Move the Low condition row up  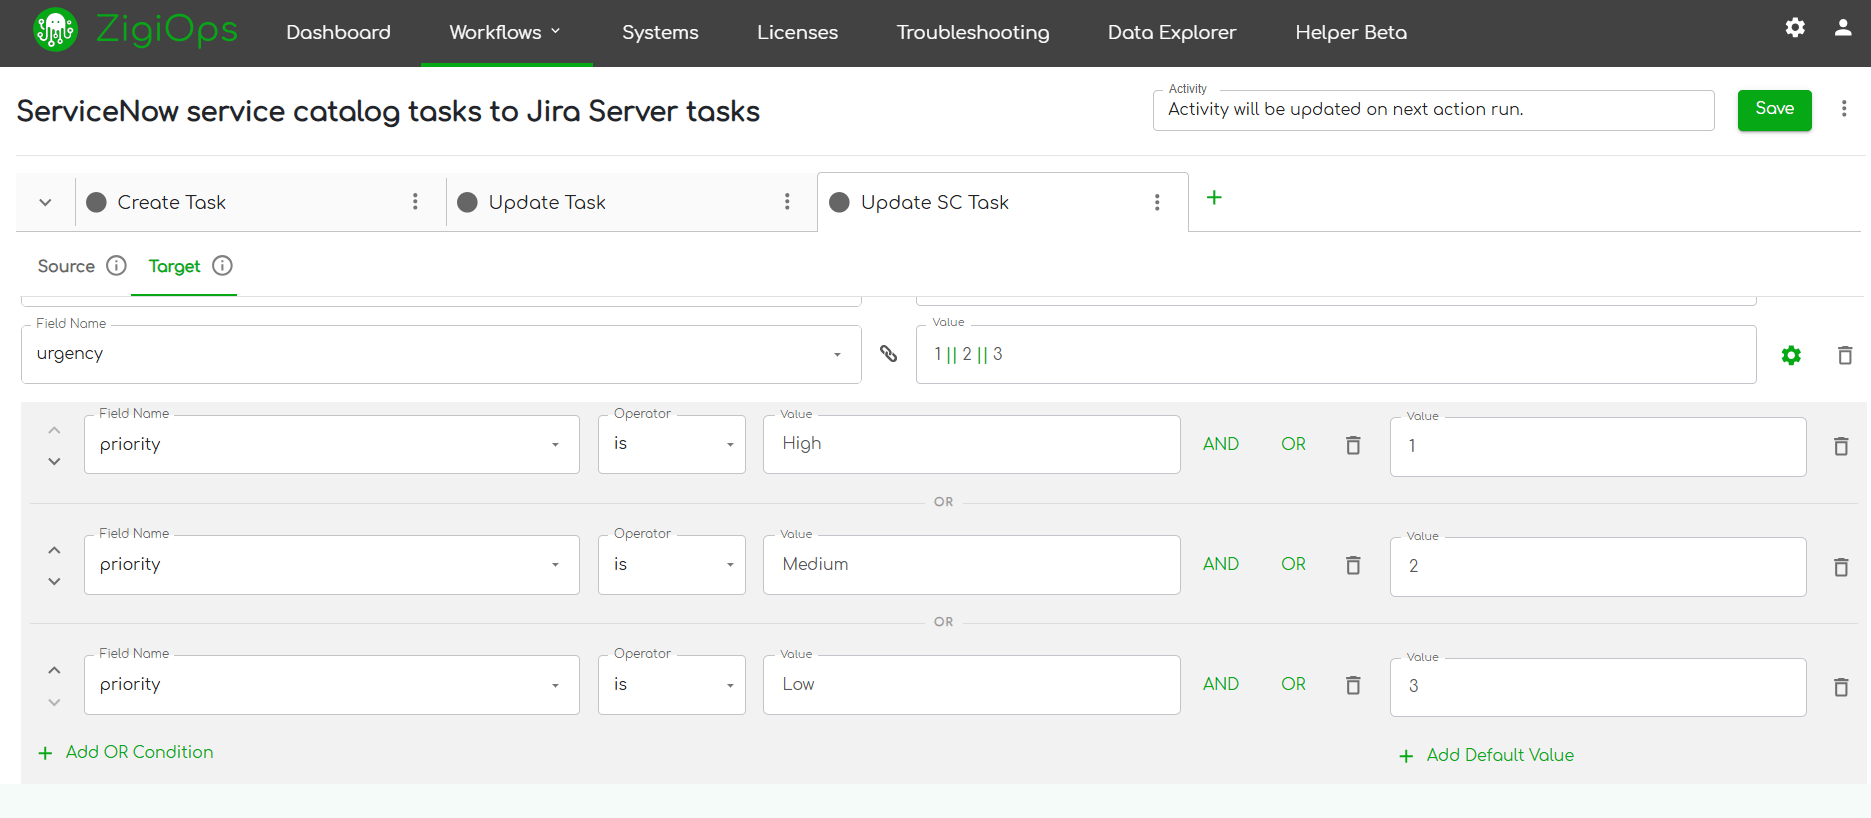pos(54,670)
